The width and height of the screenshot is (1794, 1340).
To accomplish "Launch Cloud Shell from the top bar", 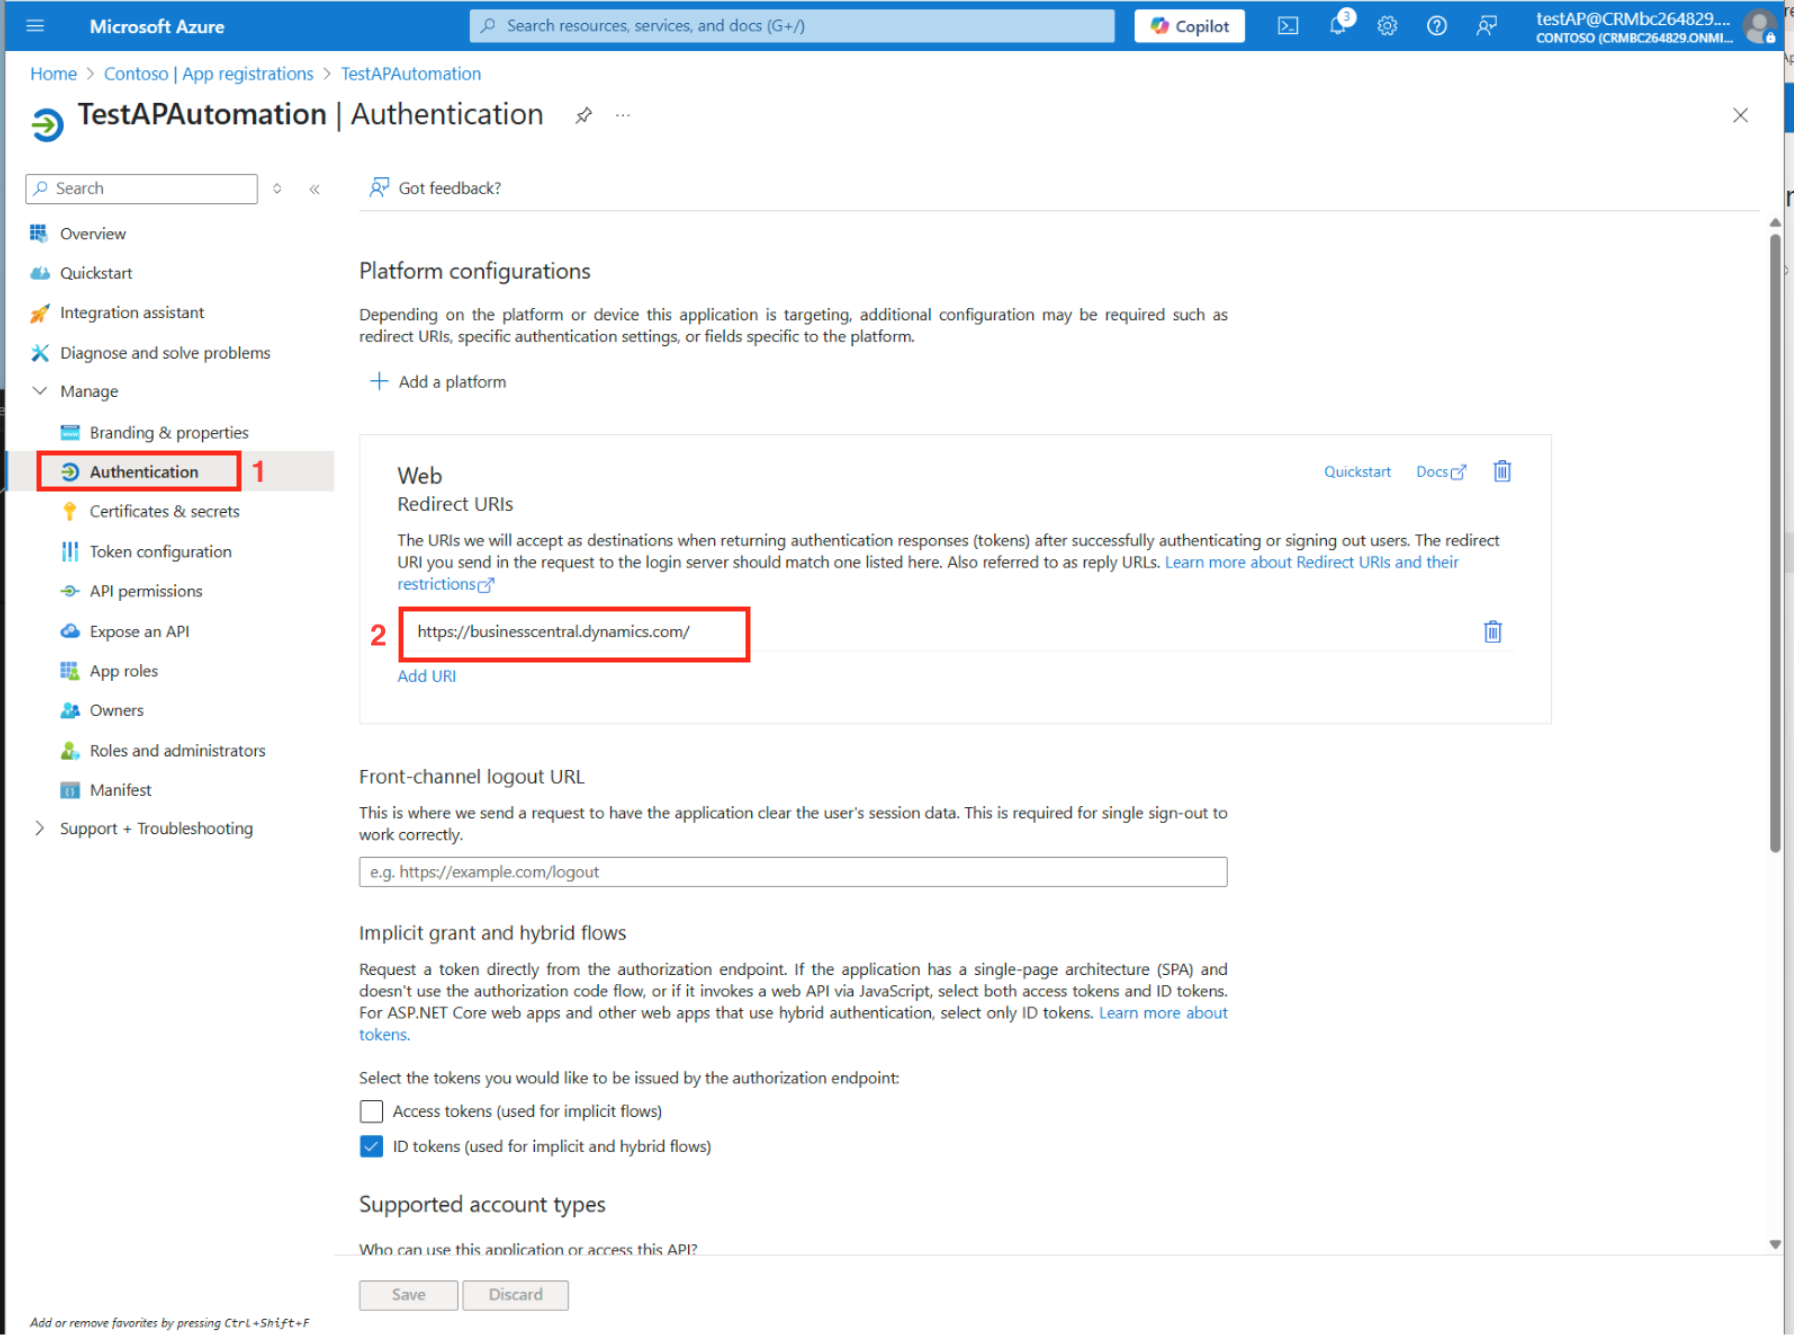I will click(x=1288, y=26).
